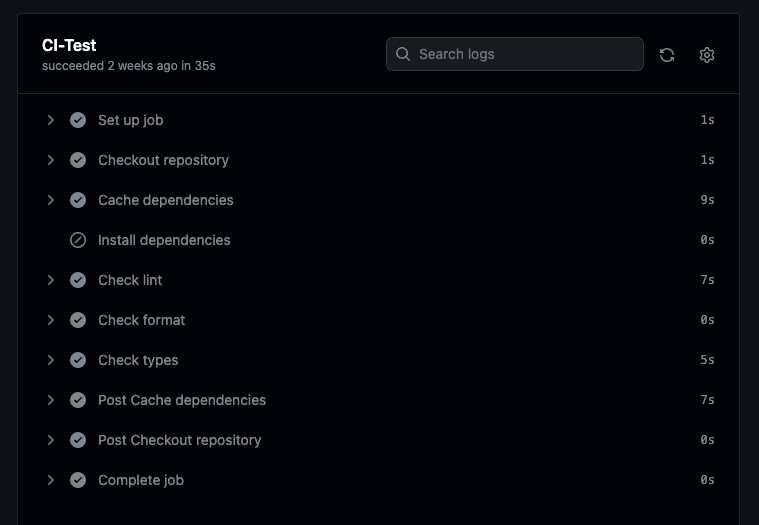The height and width of the screenshot is (525, 759).
Task: Expand the Post Cache dependencies chevron
Action: [x=51, y=400]
